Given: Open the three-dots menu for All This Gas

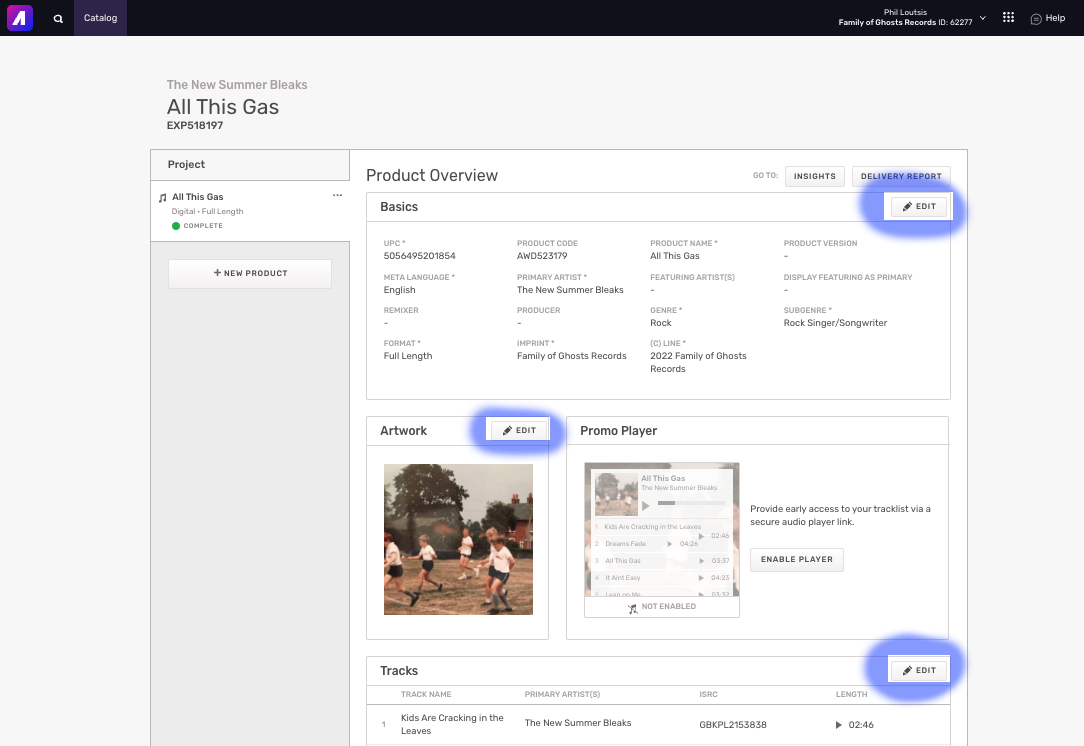Looking at the screenshot, I should pos(337,196).
